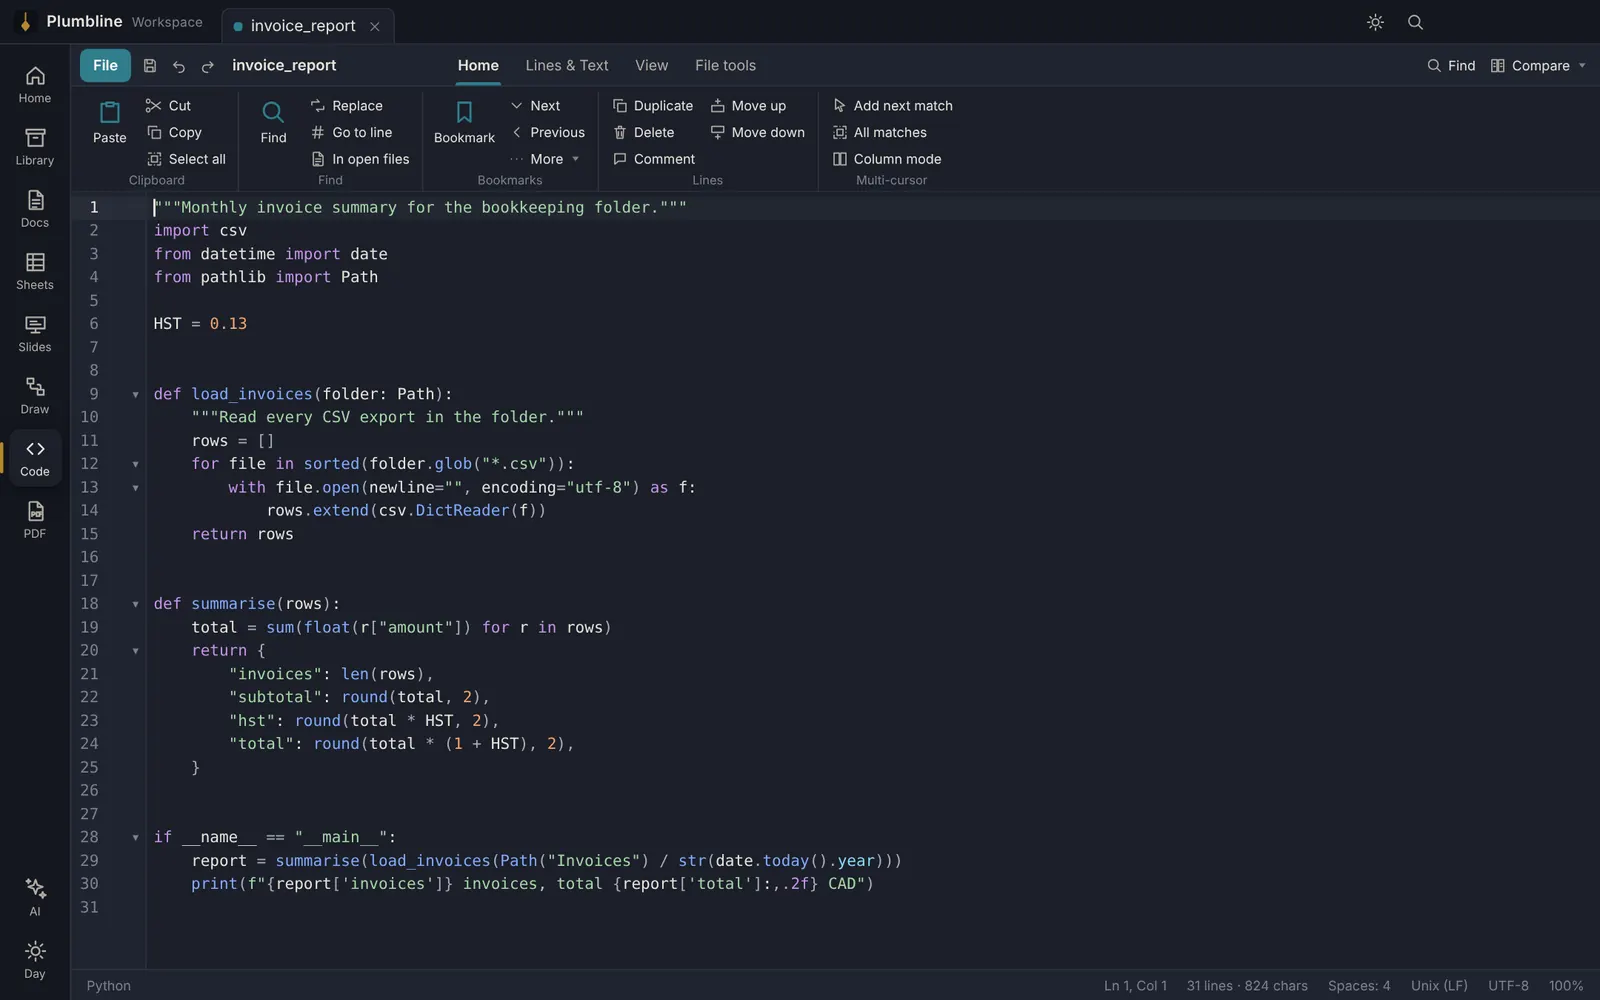
Task: Click the save icon next to File
Action: click(150, 66)
